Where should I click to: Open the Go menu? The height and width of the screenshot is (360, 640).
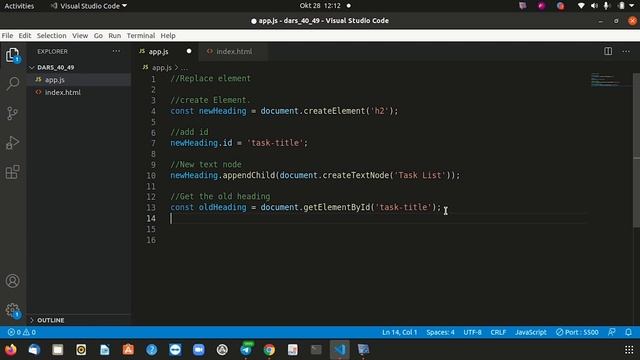(x=98, y=36)
